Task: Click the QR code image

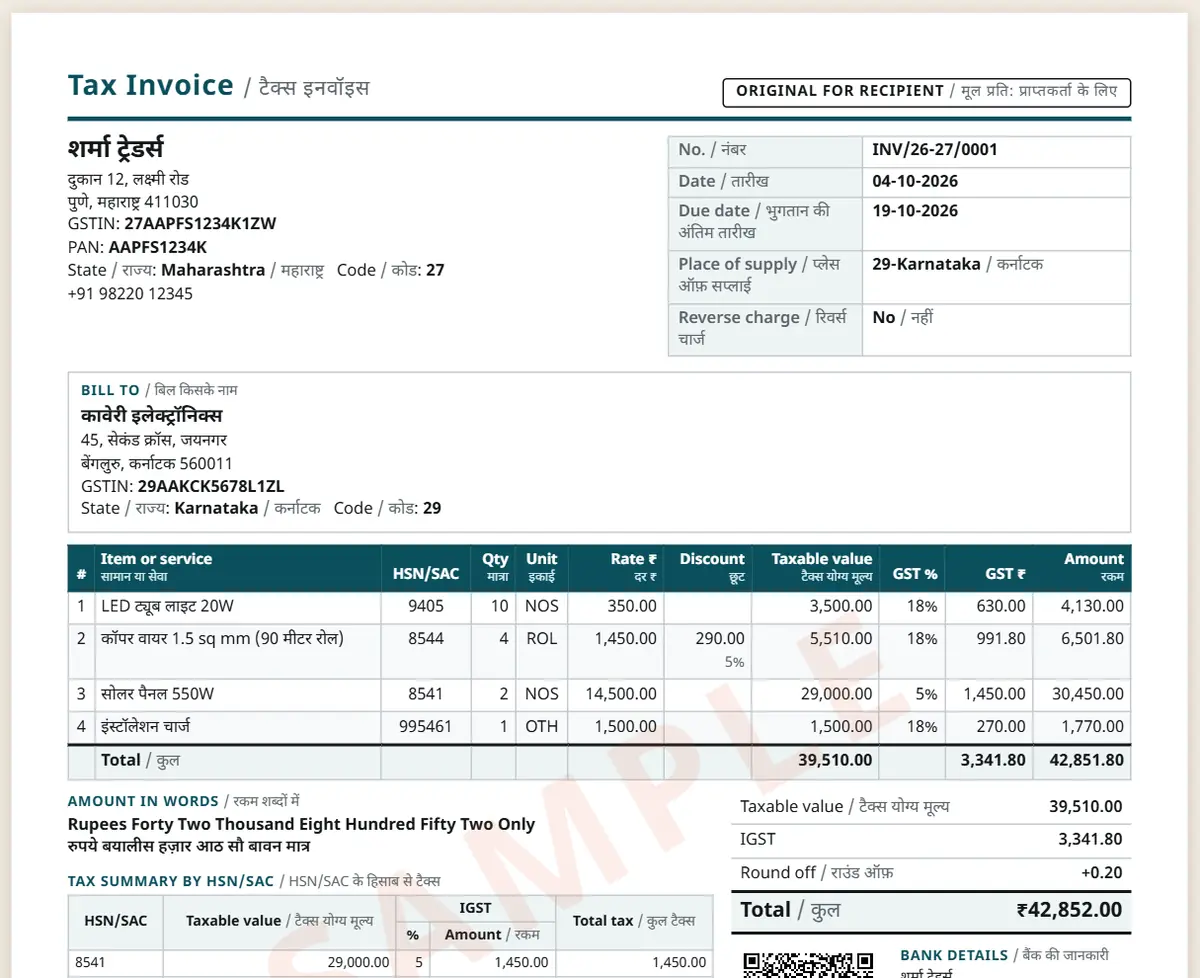Action: pyautogui.click(x=808, y=964)
